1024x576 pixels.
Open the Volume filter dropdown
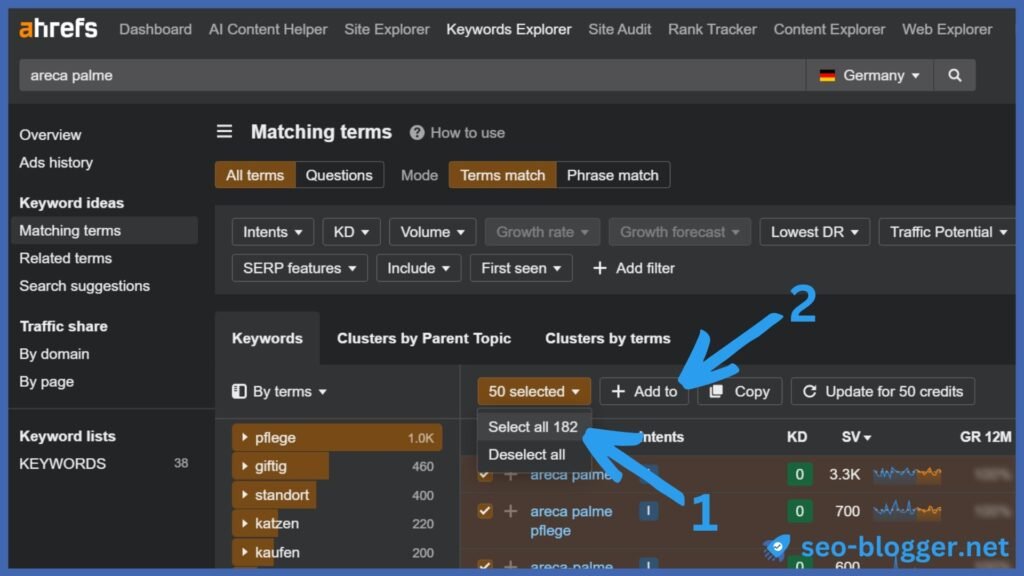(x=432, y=232)
